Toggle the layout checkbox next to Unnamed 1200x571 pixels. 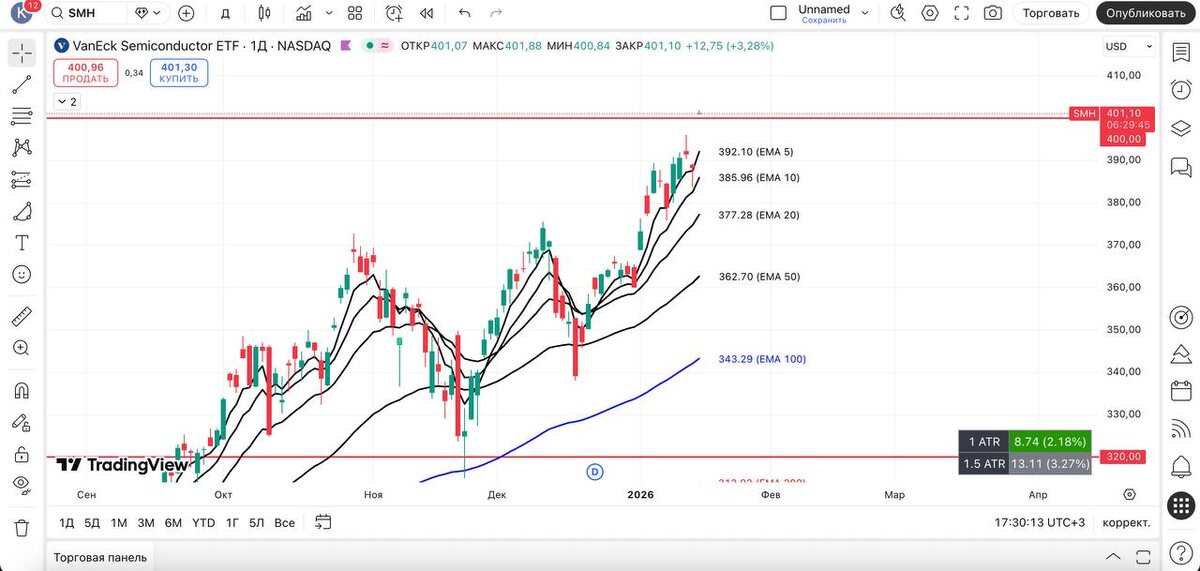coord(779,13)
